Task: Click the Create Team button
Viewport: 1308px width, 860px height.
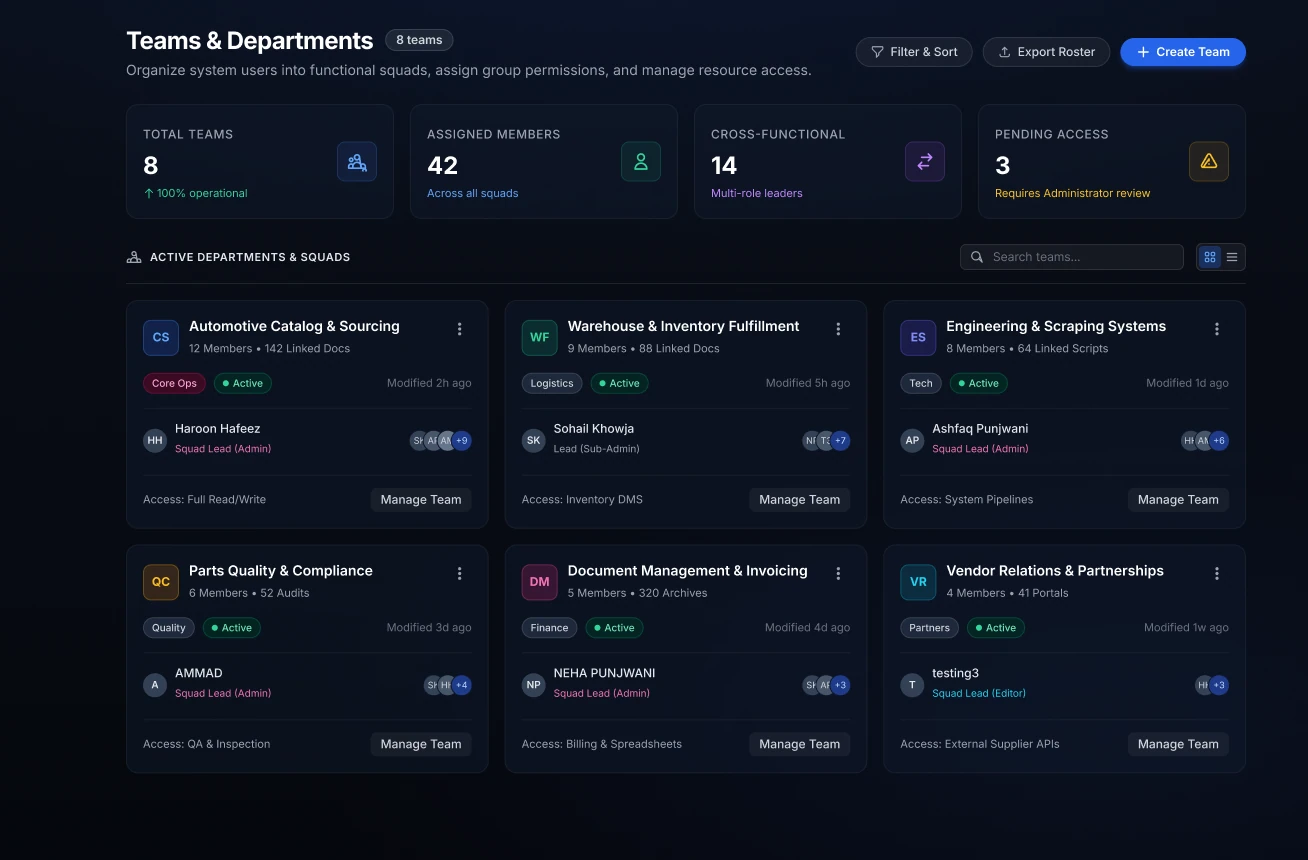Action: 1183,52
